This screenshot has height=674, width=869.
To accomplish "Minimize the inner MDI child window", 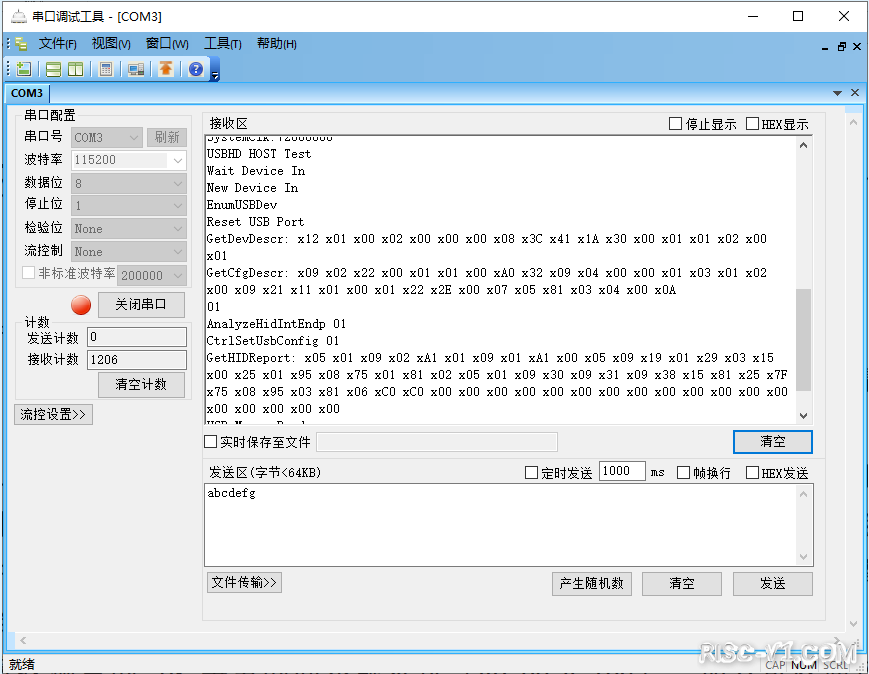I will pyautogui.click(x=825, y=47).
